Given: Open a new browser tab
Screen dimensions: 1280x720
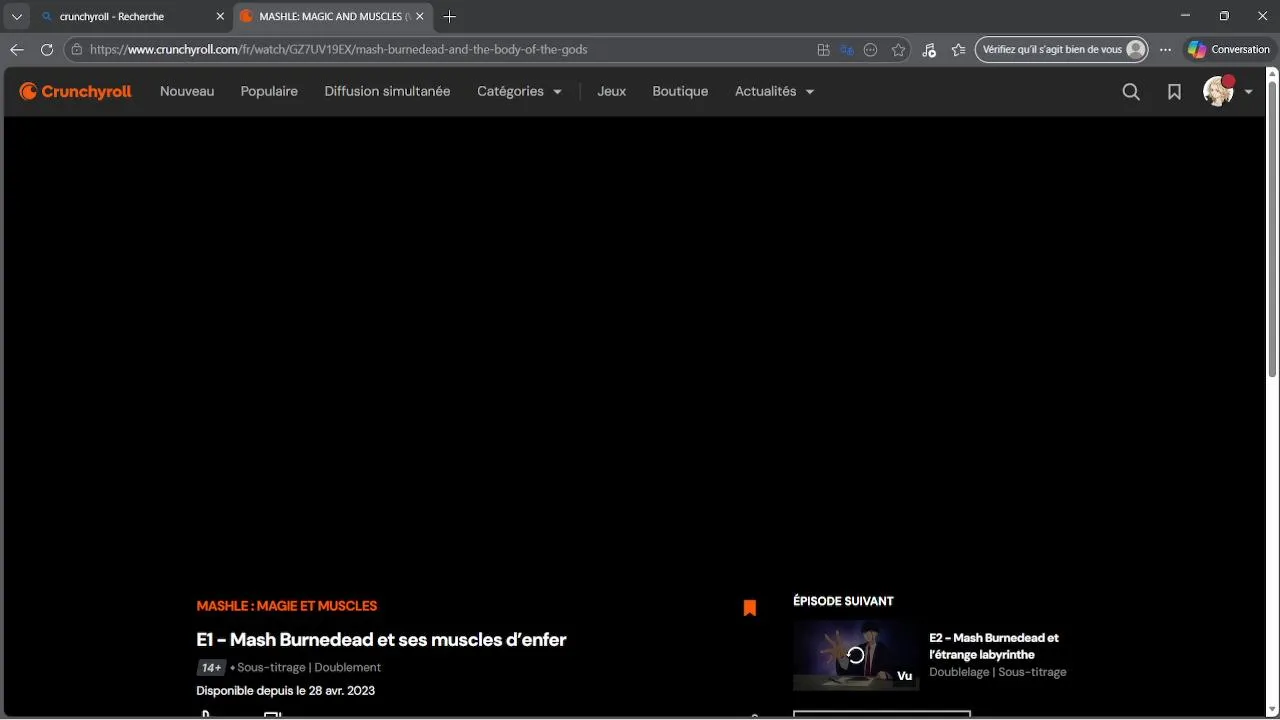Looking at the screenshot, I should coord(450,16).
